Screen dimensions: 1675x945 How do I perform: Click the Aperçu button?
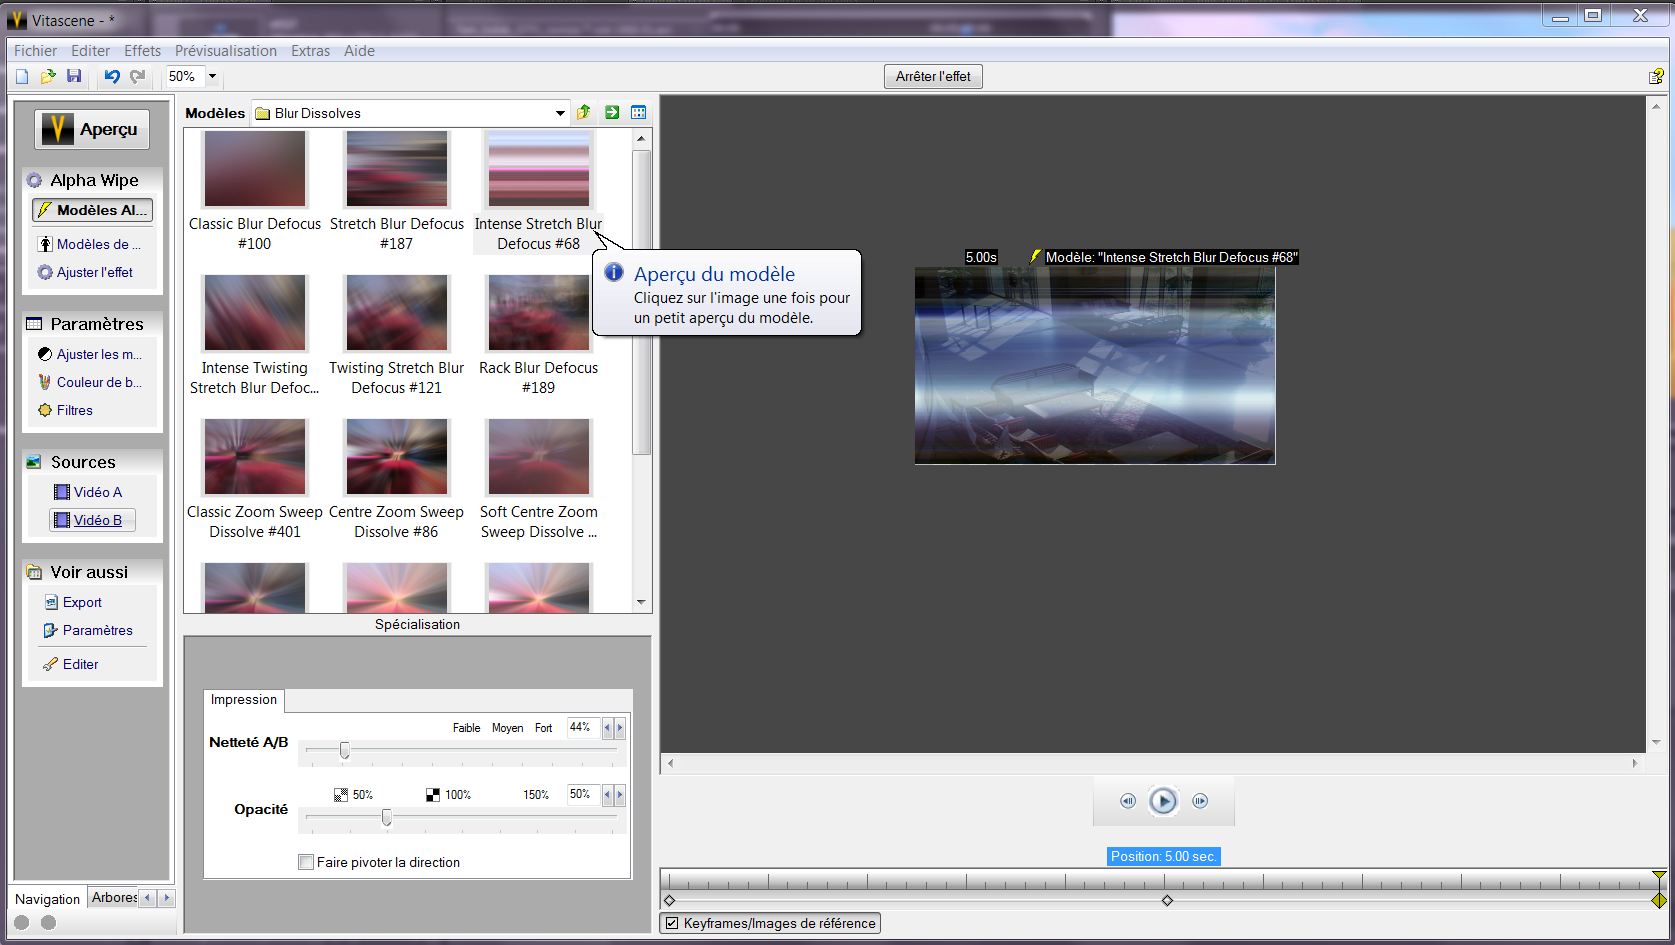coord(92,129)
